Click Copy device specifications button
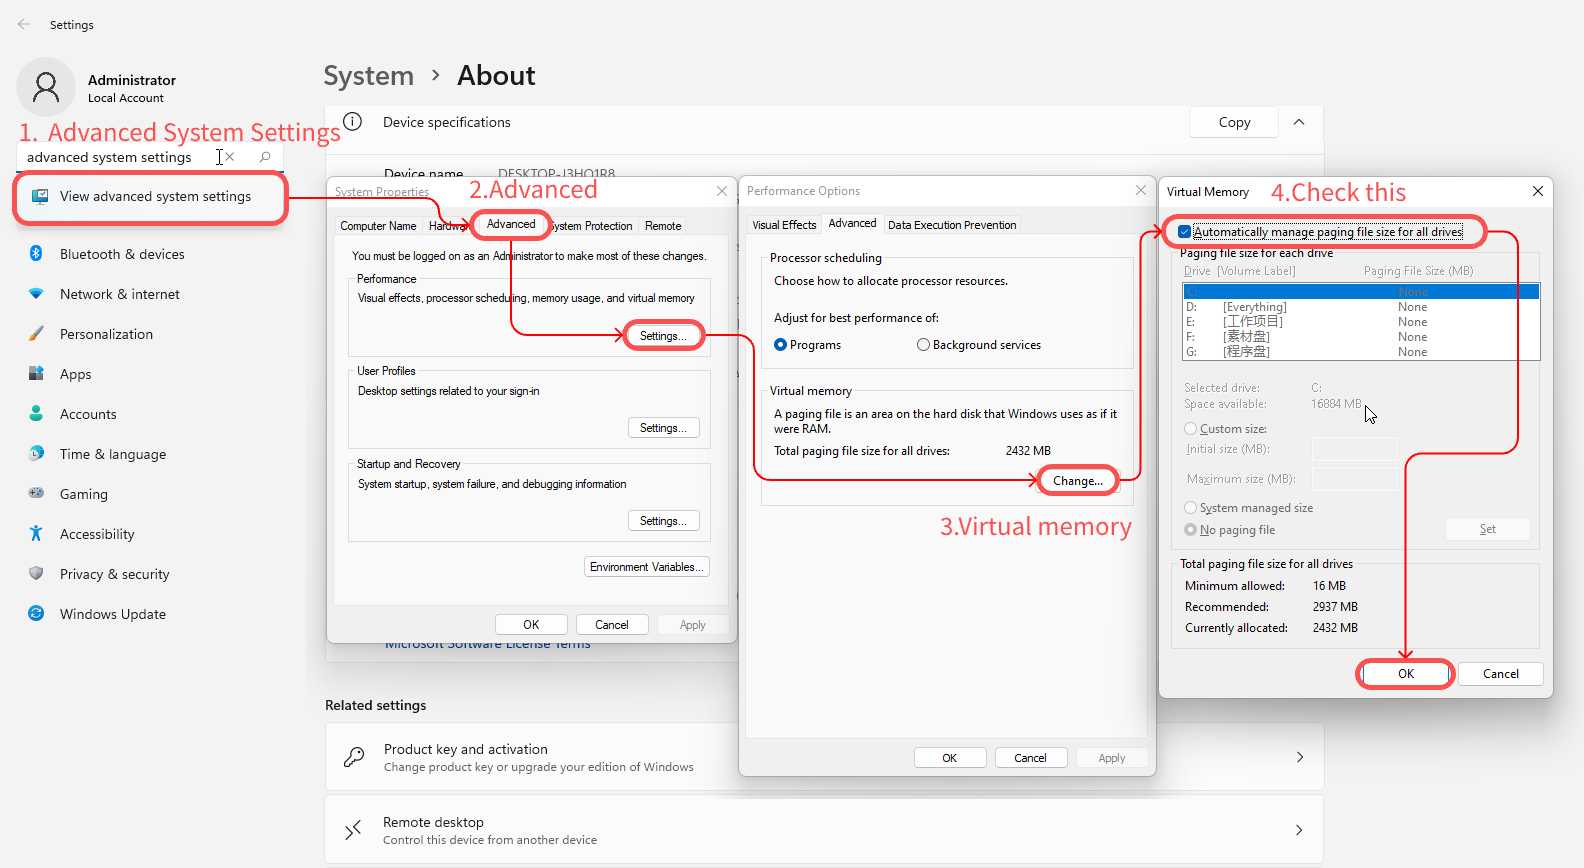This screenshot has width=1584, height=868. point(1234,122)
